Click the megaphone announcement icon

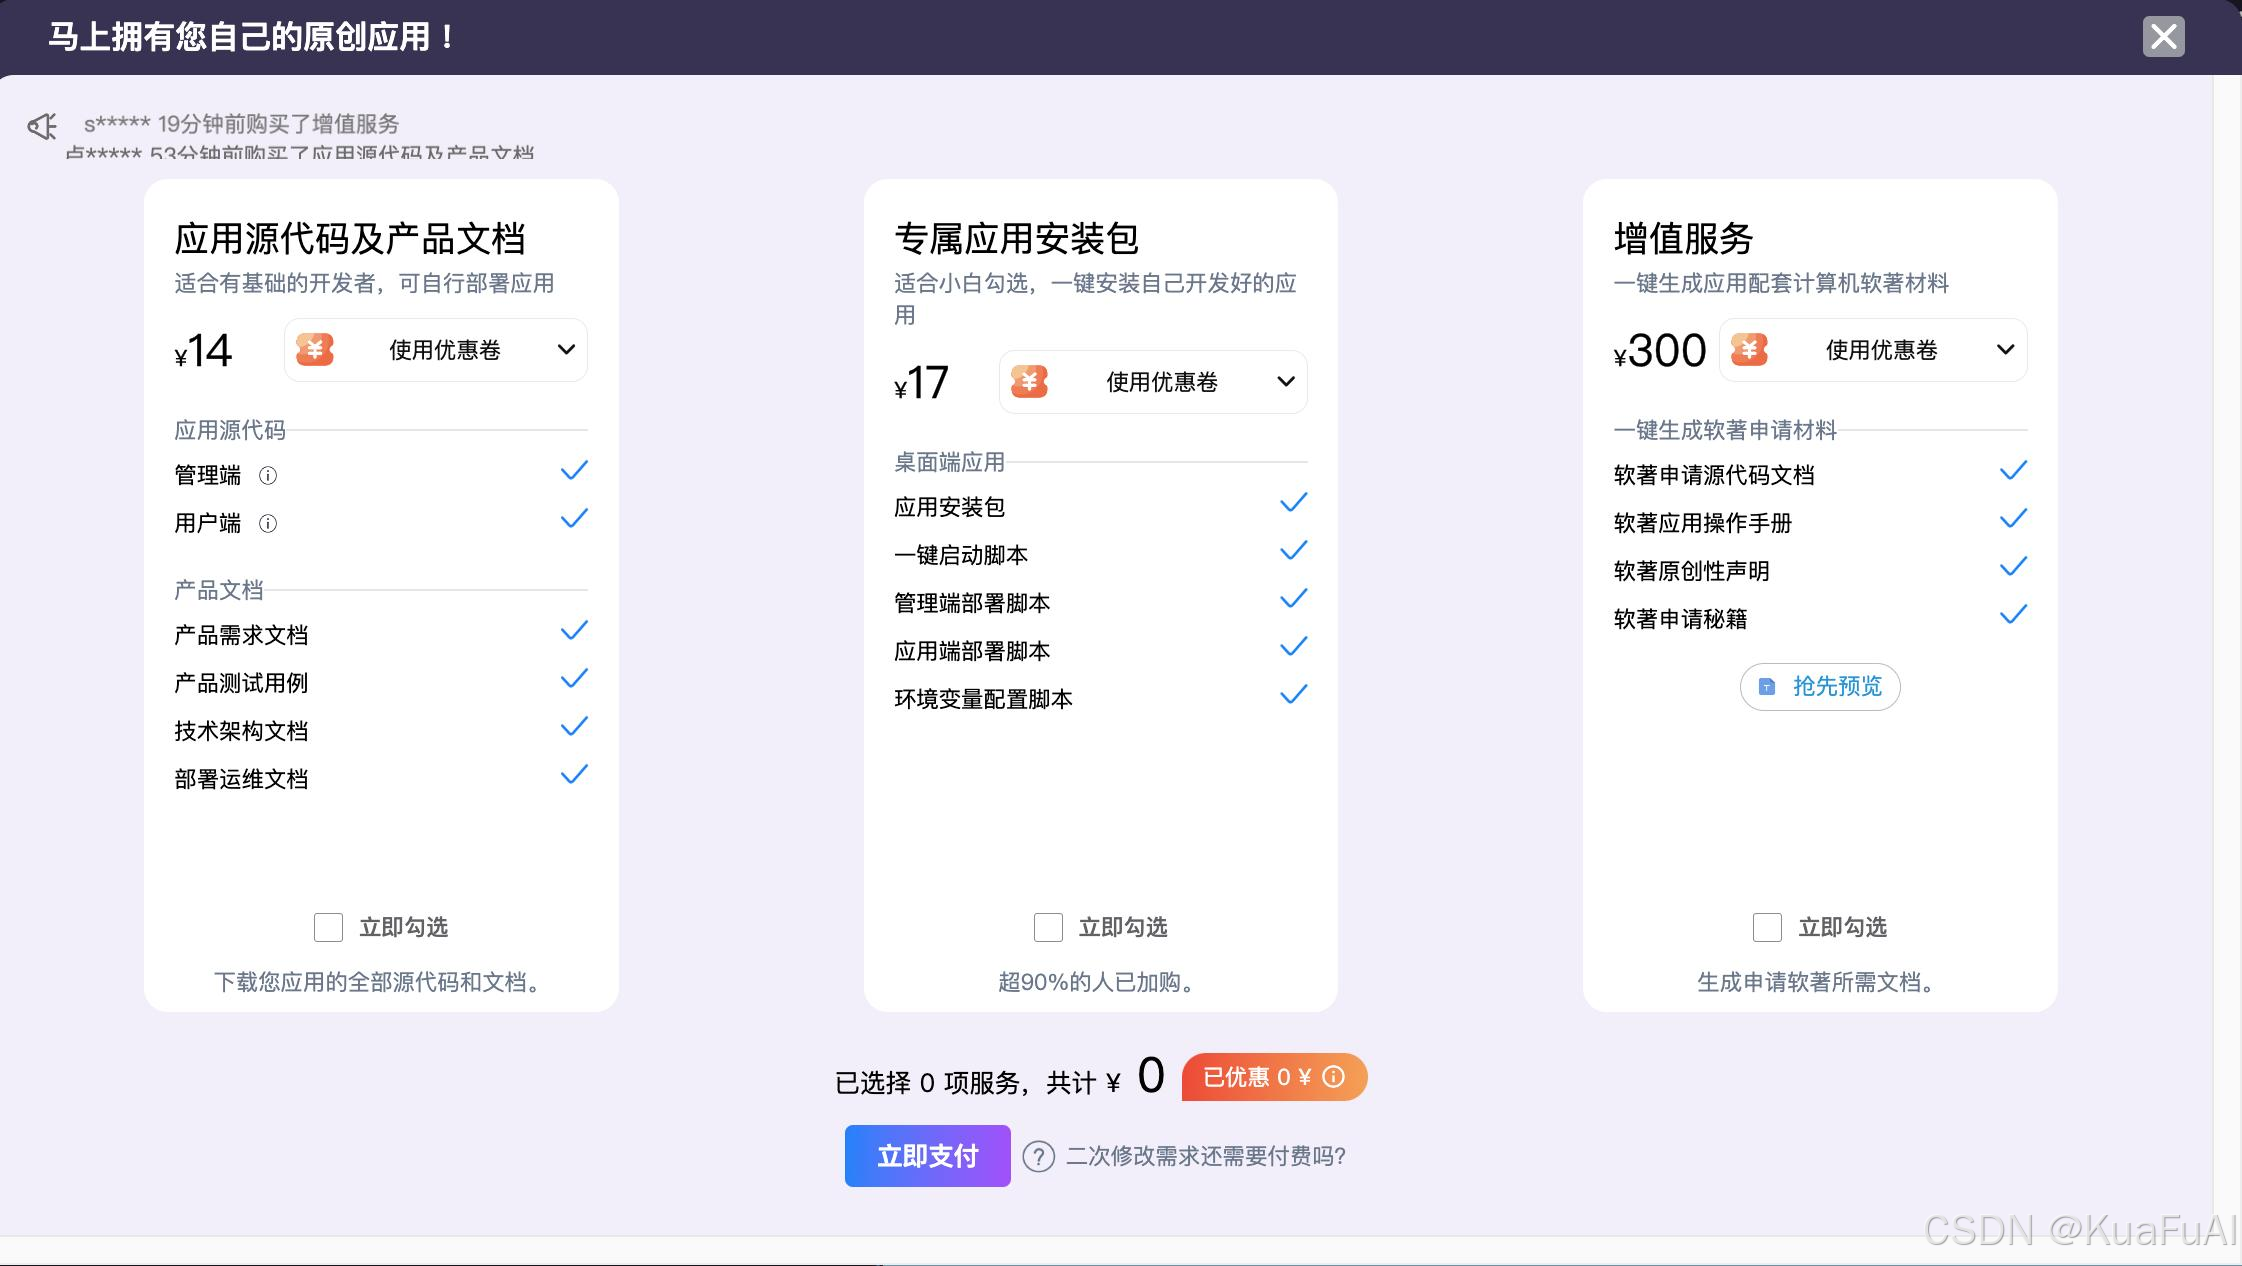coord(43,126)
